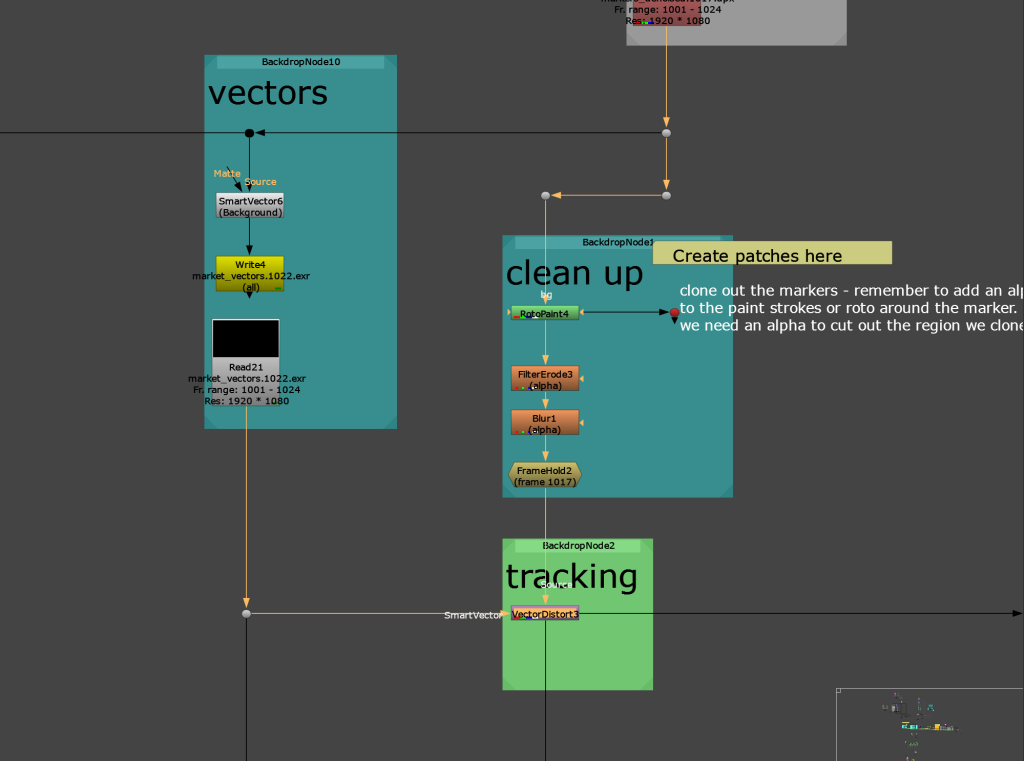Click the Read21 node thumbnail
Screen dimensions: 1024x761
pos(246,338)
